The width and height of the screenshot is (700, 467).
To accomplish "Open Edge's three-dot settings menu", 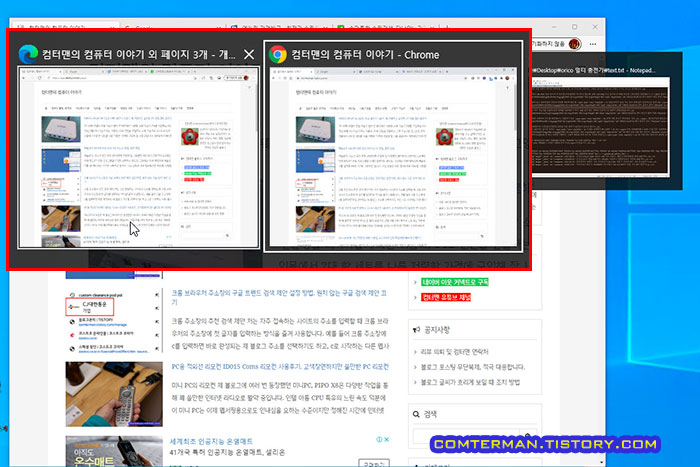I will coord(593,44).
